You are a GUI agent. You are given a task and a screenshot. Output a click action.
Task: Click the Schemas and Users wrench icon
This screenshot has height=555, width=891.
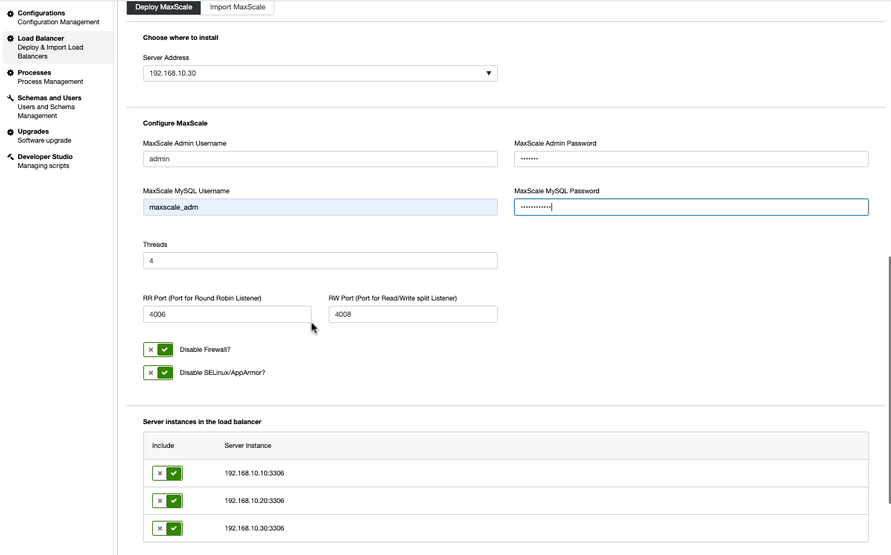(10, 98)
